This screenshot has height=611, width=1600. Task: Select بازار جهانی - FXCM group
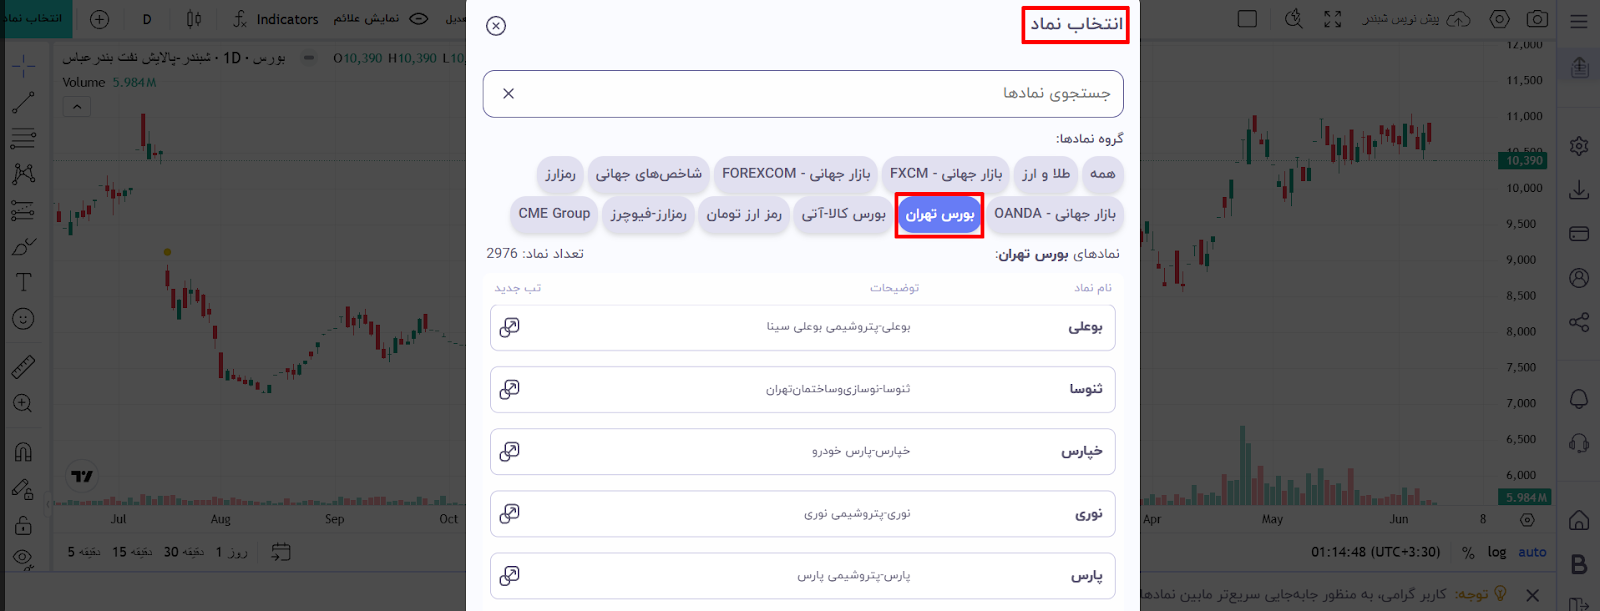(946, 174)
